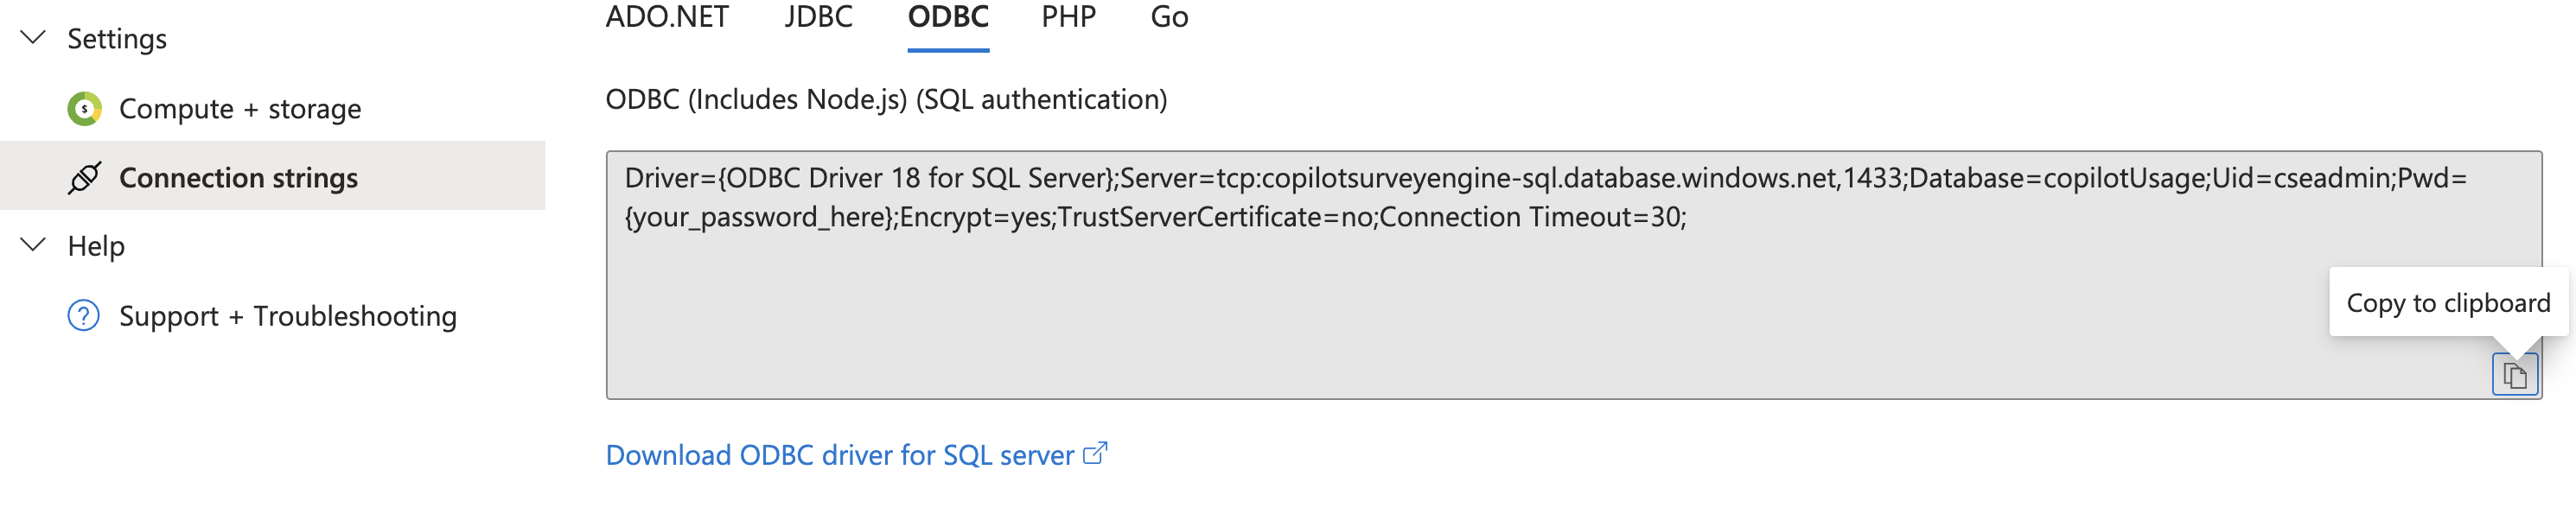Open Support + Troubleshooting question mark icon
The image size is (2576, 508).
pos(85,316)
